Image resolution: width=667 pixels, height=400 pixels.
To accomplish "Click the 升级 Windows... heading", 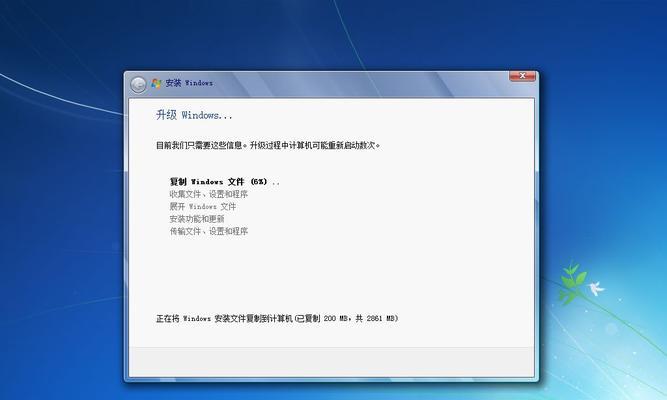I will pos(194,115).
